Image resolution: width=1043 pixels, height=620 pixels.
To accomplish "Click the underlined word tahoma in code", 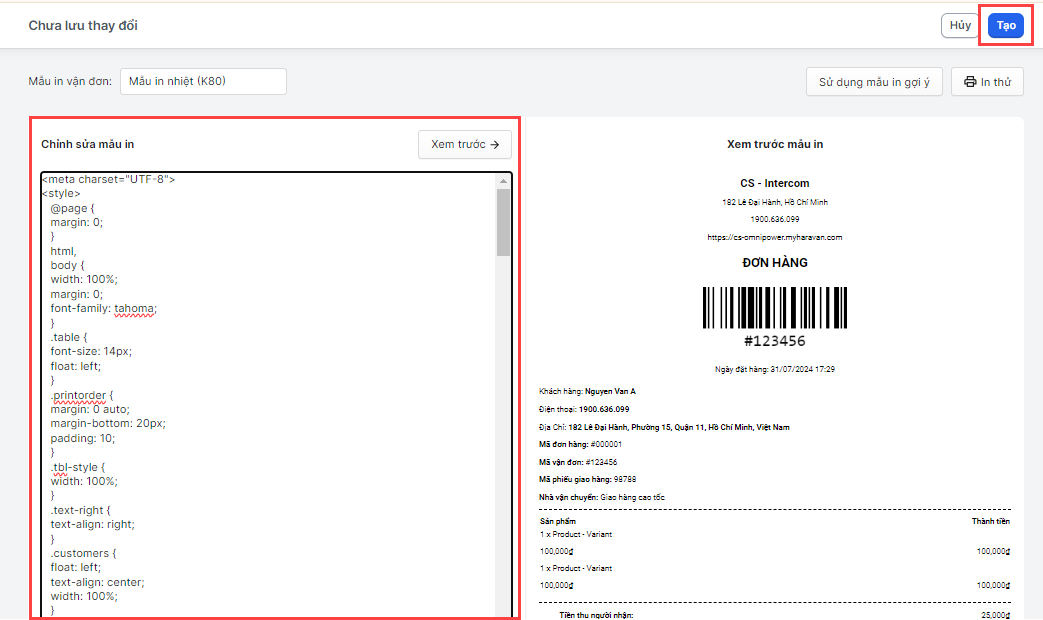I will [135, 309].
